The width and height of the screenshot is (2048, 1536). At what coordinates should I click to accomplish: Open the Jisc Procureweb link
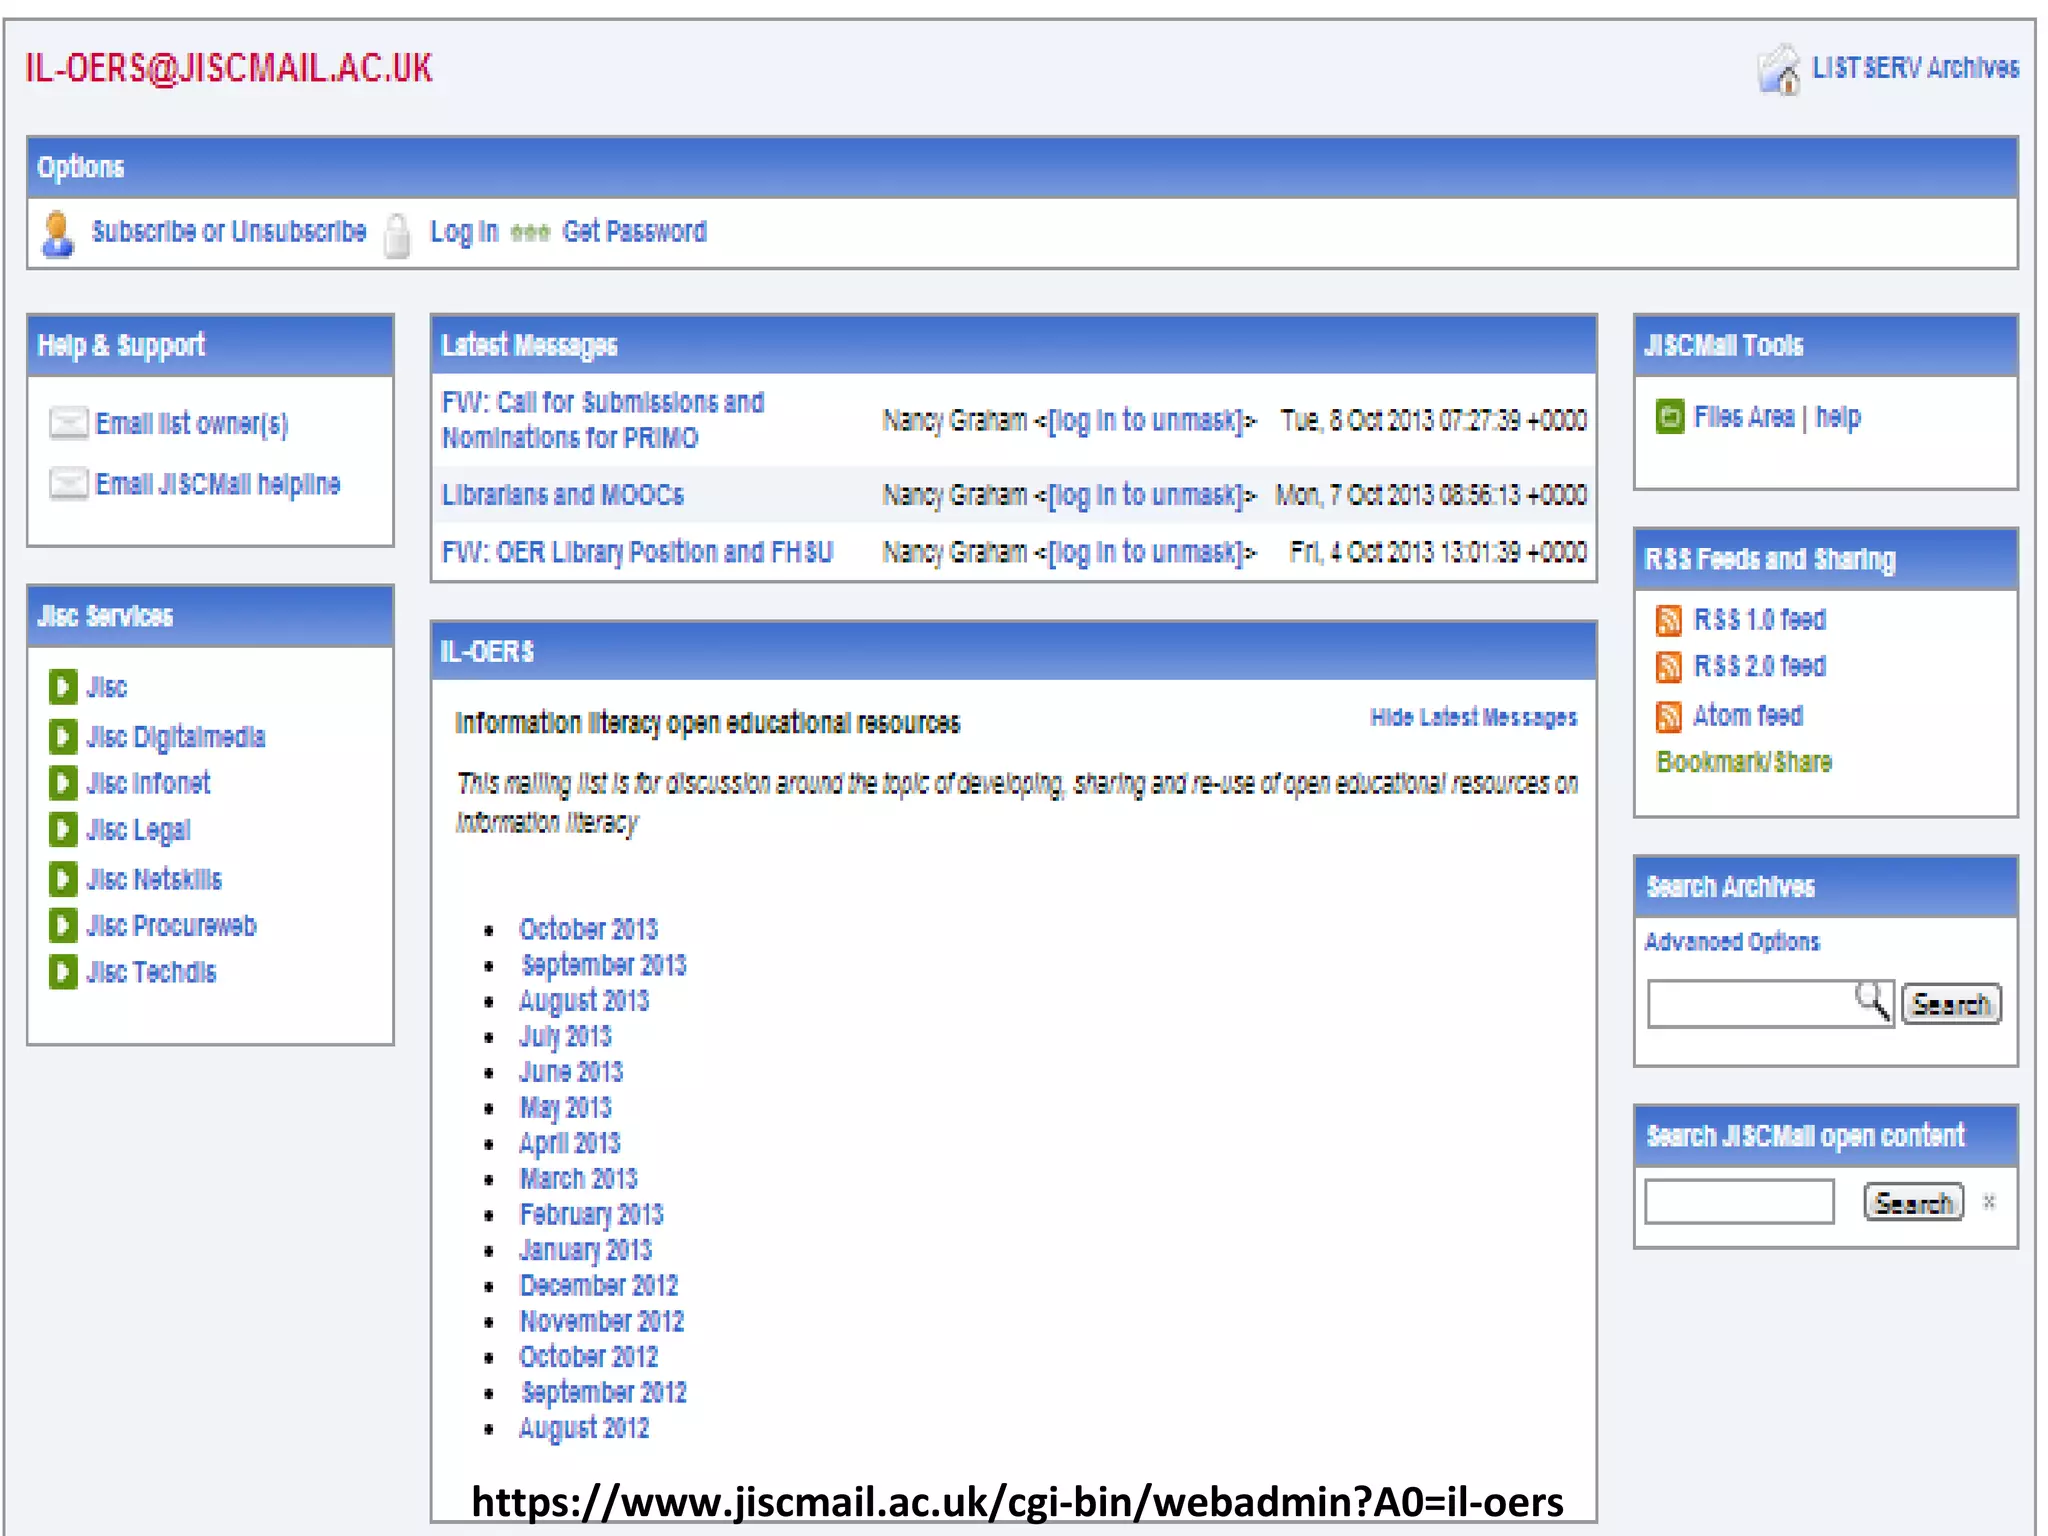(x=171, y=926)
